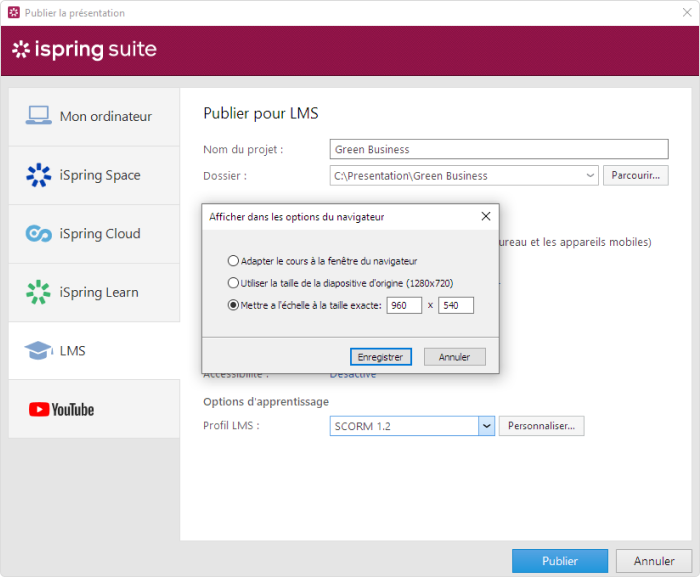
Task: Click the YouTube logo icon
Action: [x=61, y=410]
